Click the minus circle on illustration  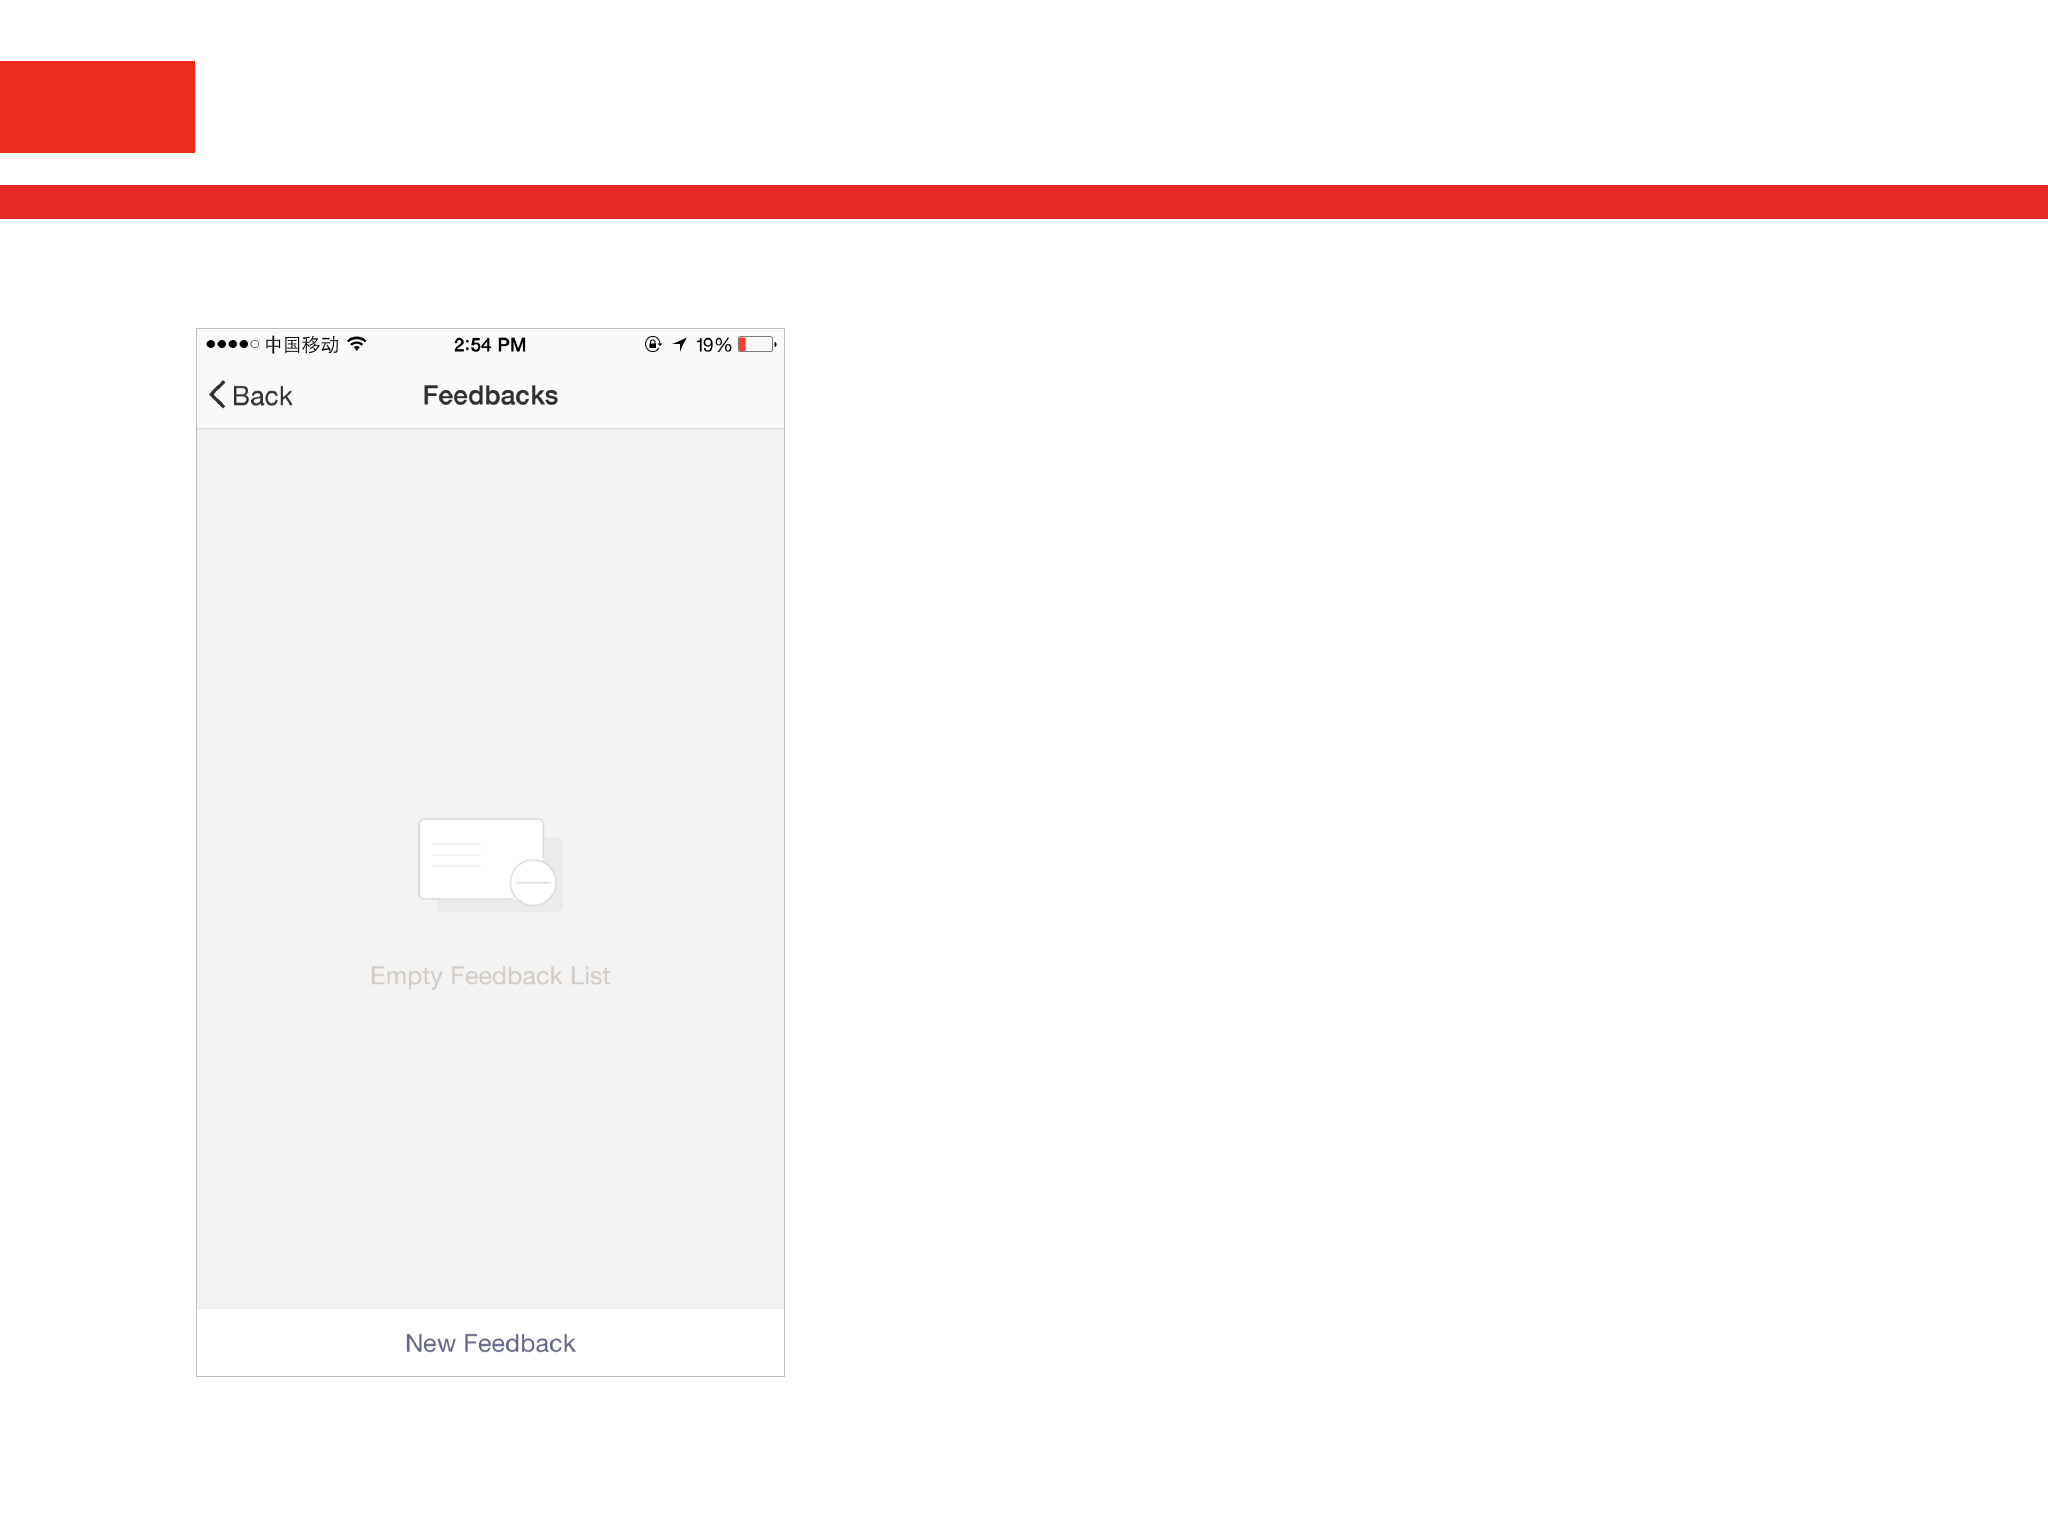pos(533,882)
